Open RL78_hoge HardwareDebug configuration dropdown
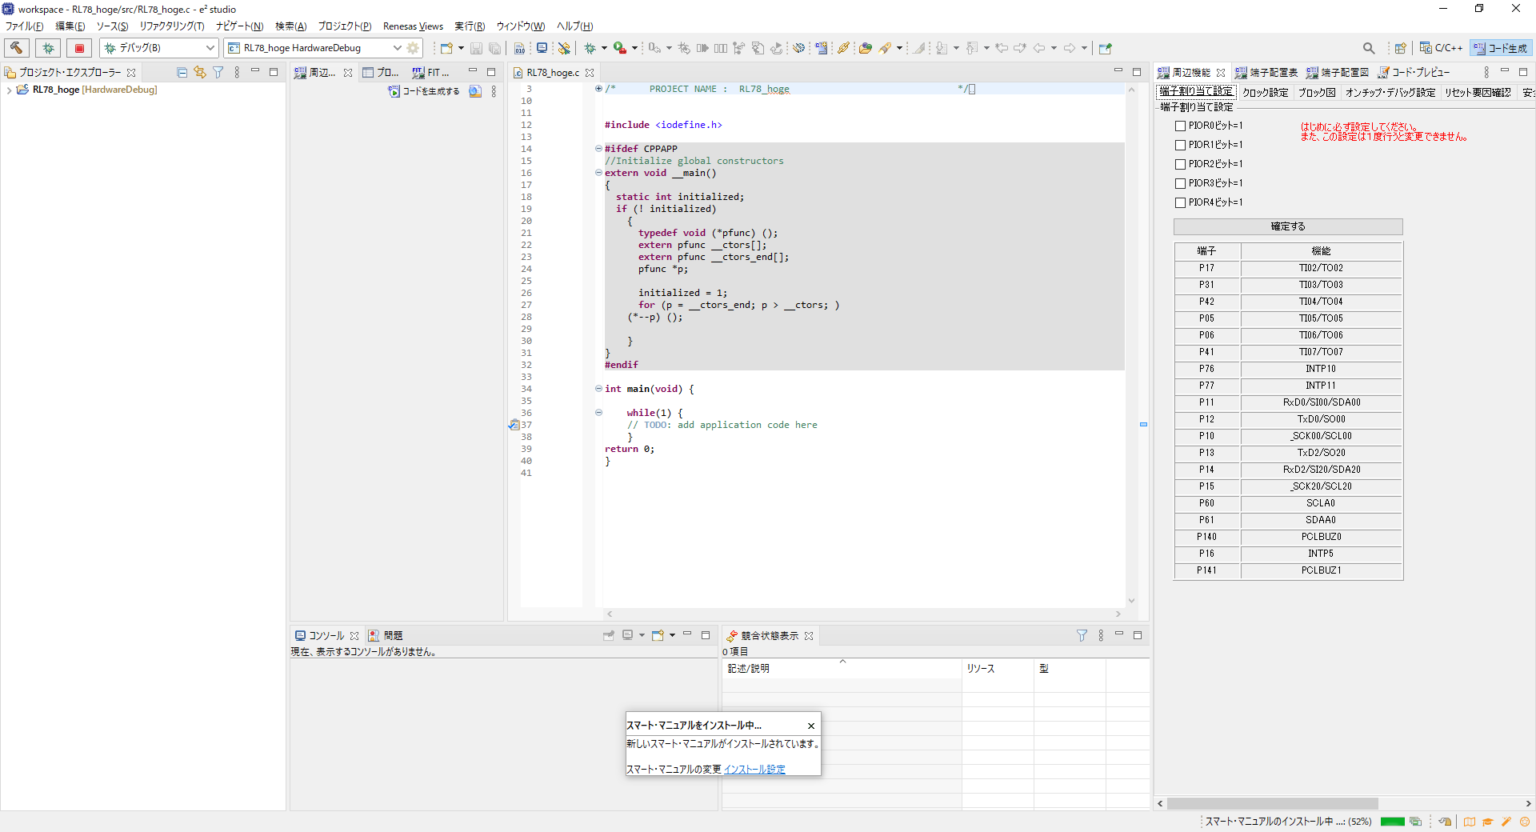This screenshot has height=832, width=1536. pos(397,48)
